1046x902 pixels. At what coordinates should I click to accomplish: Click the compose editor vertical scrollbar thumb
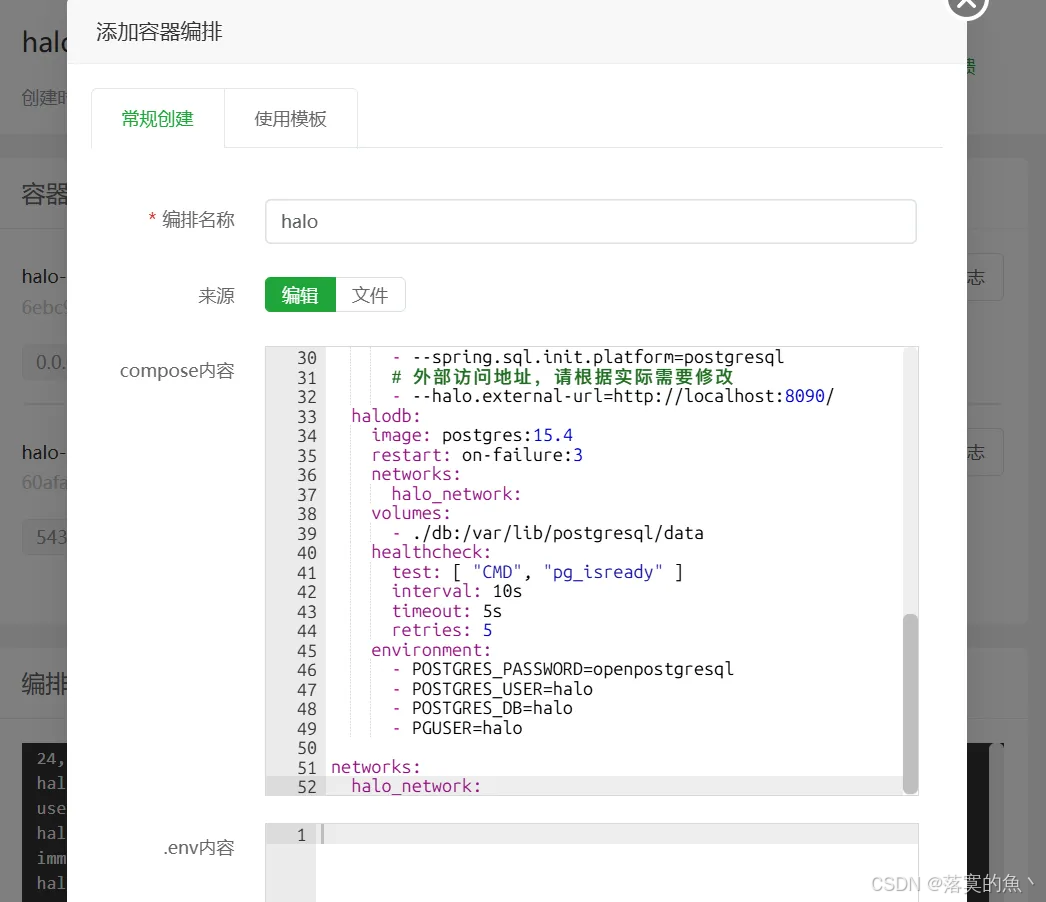(910, 703)
